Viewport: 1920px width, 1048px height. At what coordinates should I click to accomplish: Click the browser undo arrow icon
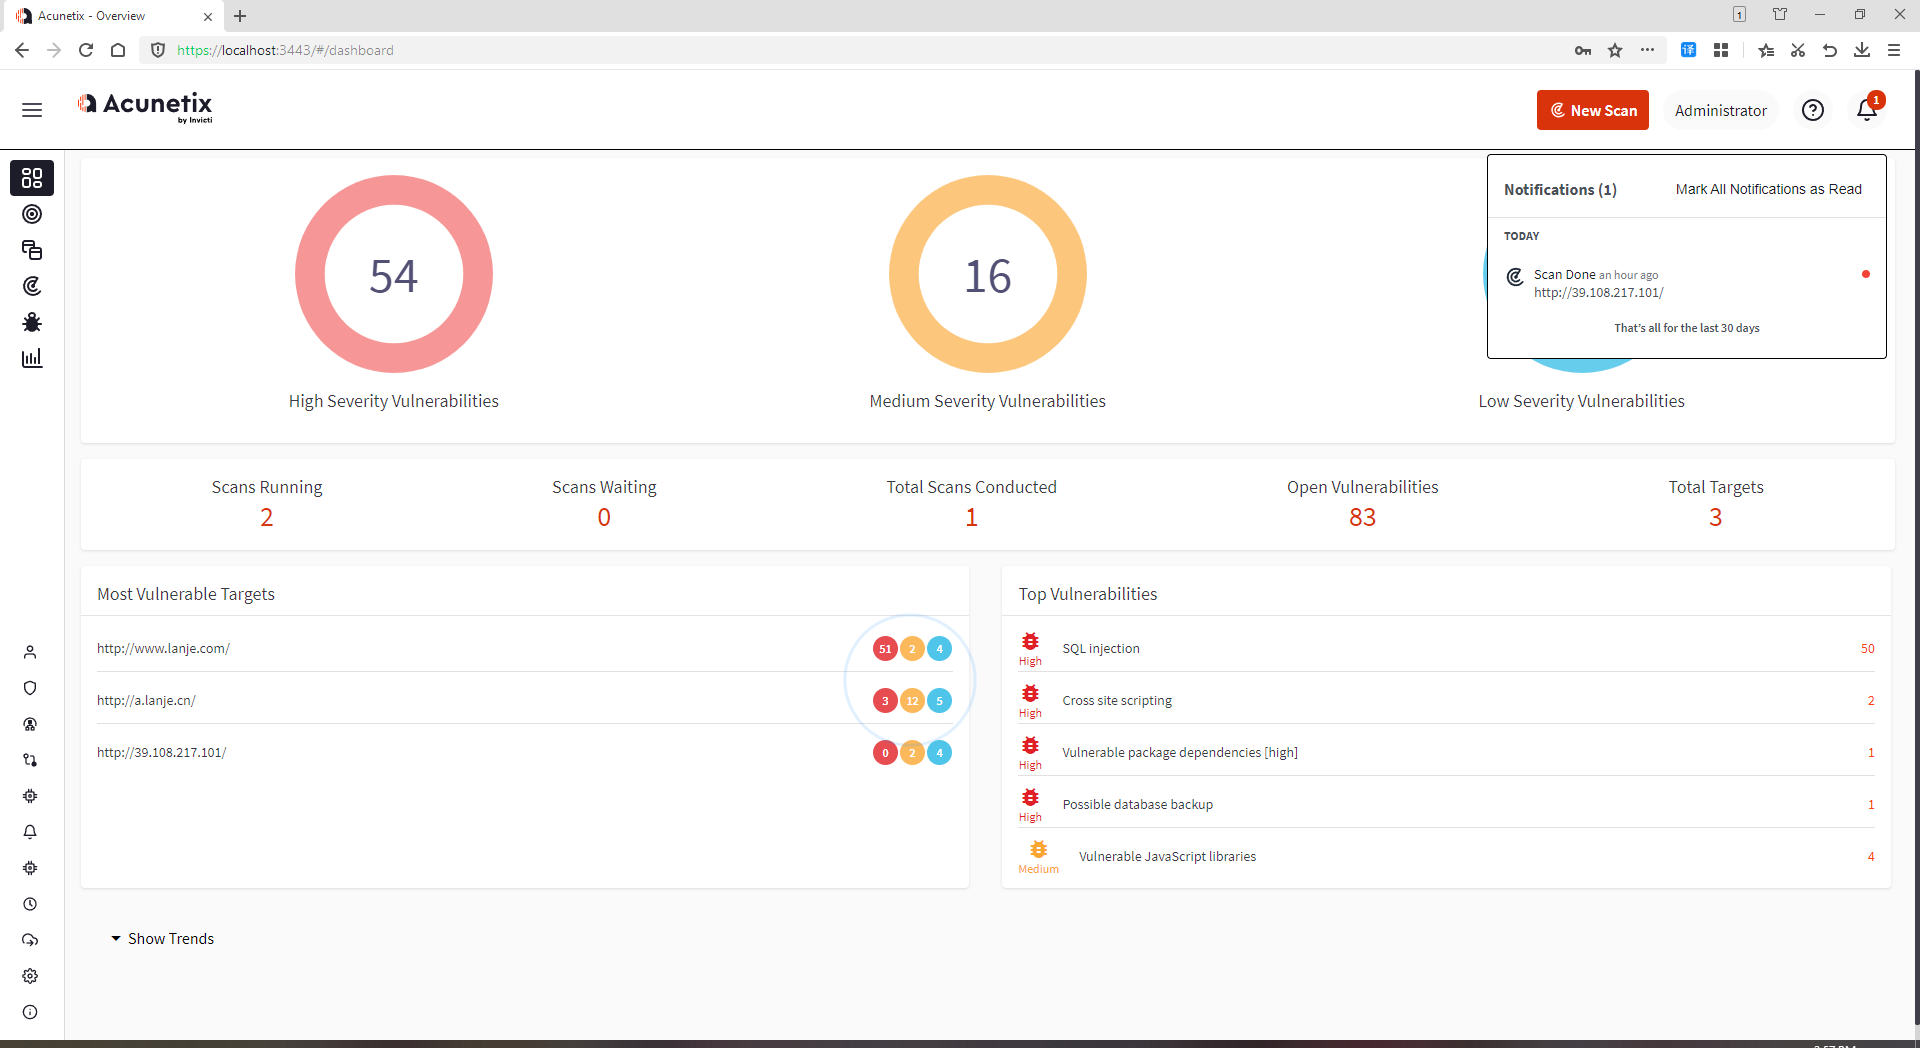click(x=1830, y=50)
